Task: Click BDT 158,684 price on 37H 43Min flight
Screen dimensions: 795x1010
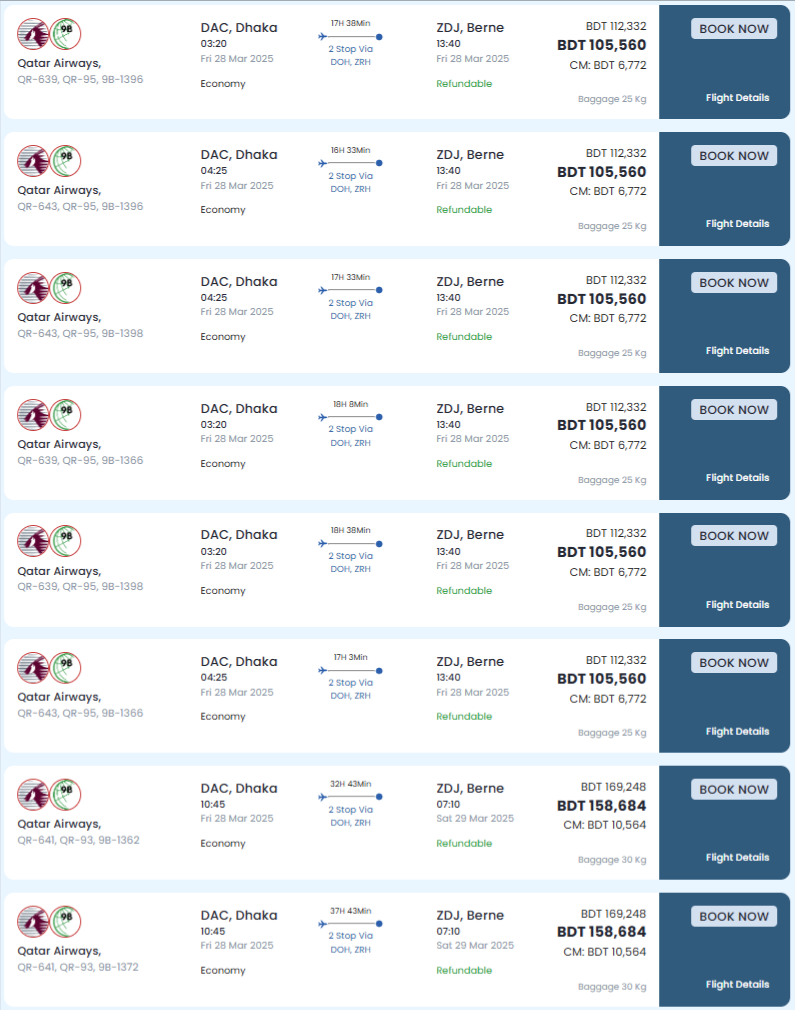Action: (601, 932)
